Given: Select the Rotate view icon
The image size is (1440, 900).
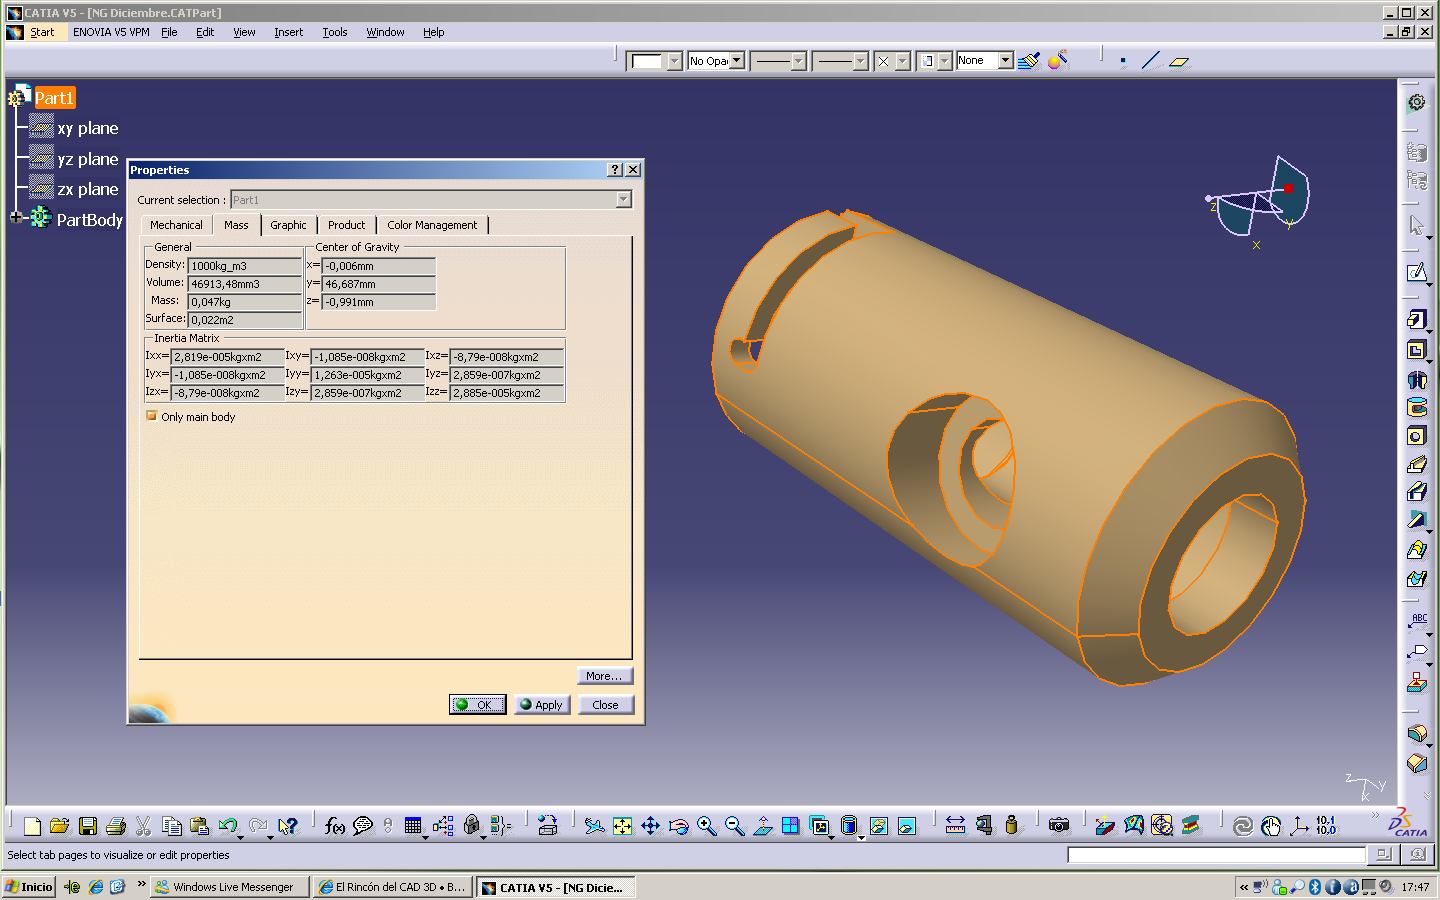Looking at the screenshot, I should (x=678, y=826).
